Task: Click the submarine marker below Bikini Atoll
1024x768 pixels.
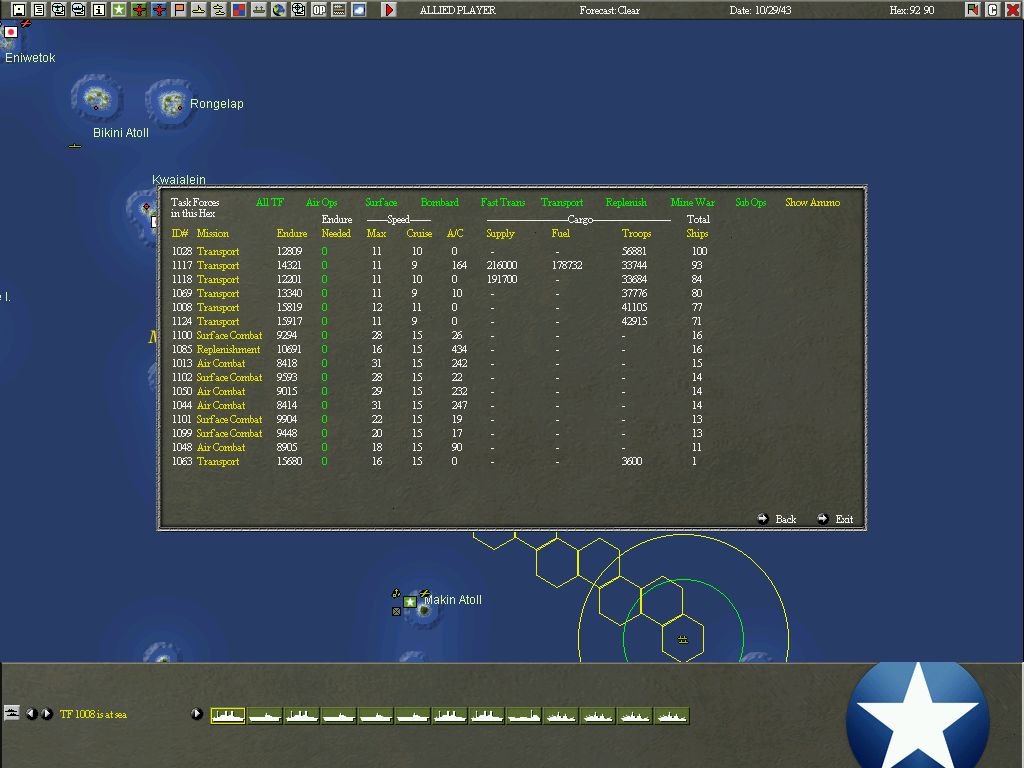Action: click(x=75, y=146)
